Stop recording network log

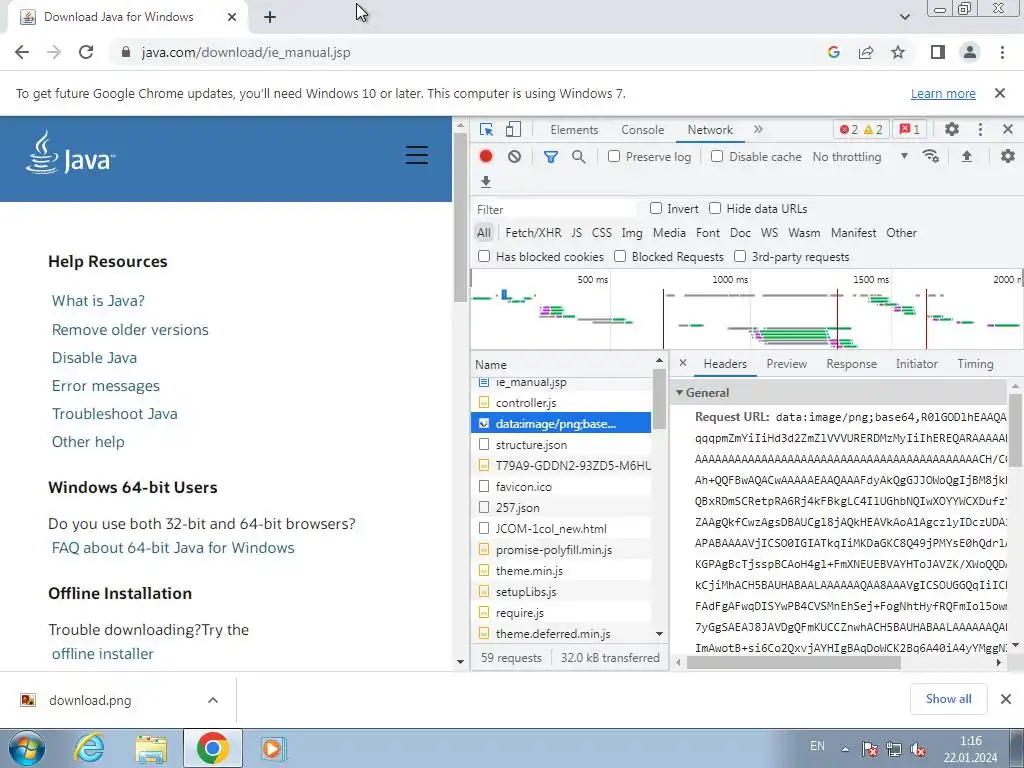pos(486,157)
